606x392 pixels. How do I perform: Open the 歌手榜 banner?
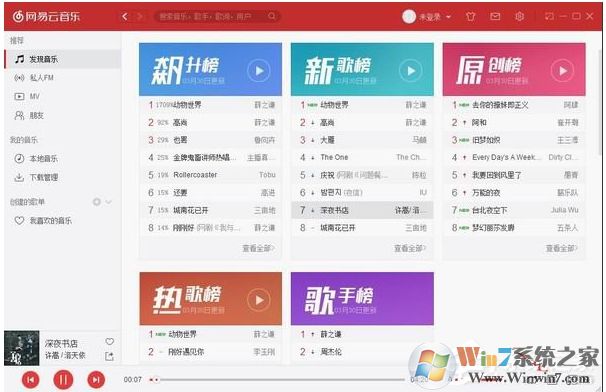(x=362, y=298)
